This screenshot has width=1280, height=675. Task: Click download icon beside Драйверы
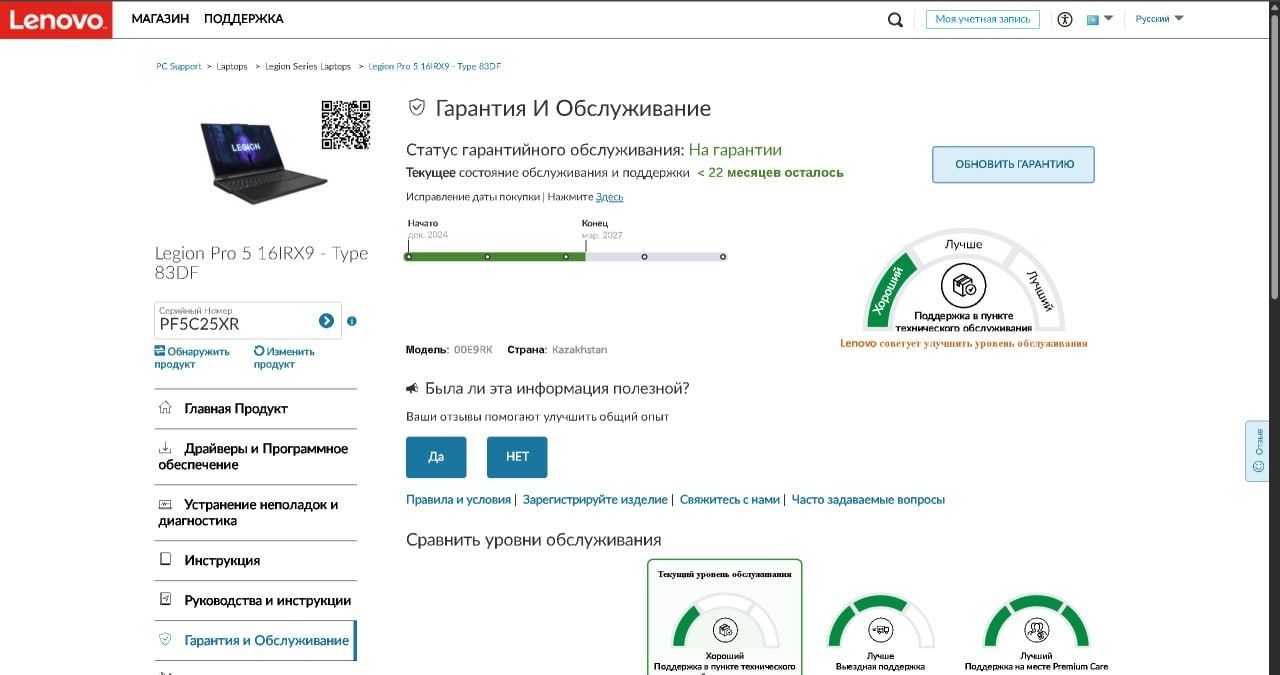click(x=165, y=449)
